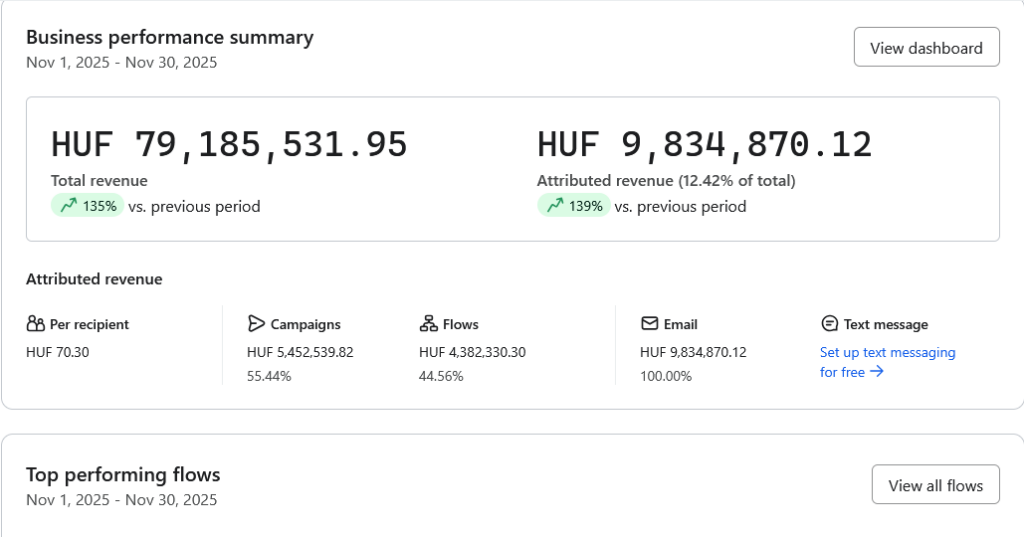Click the Per recipient value HUF 70.30

(57, 352)
